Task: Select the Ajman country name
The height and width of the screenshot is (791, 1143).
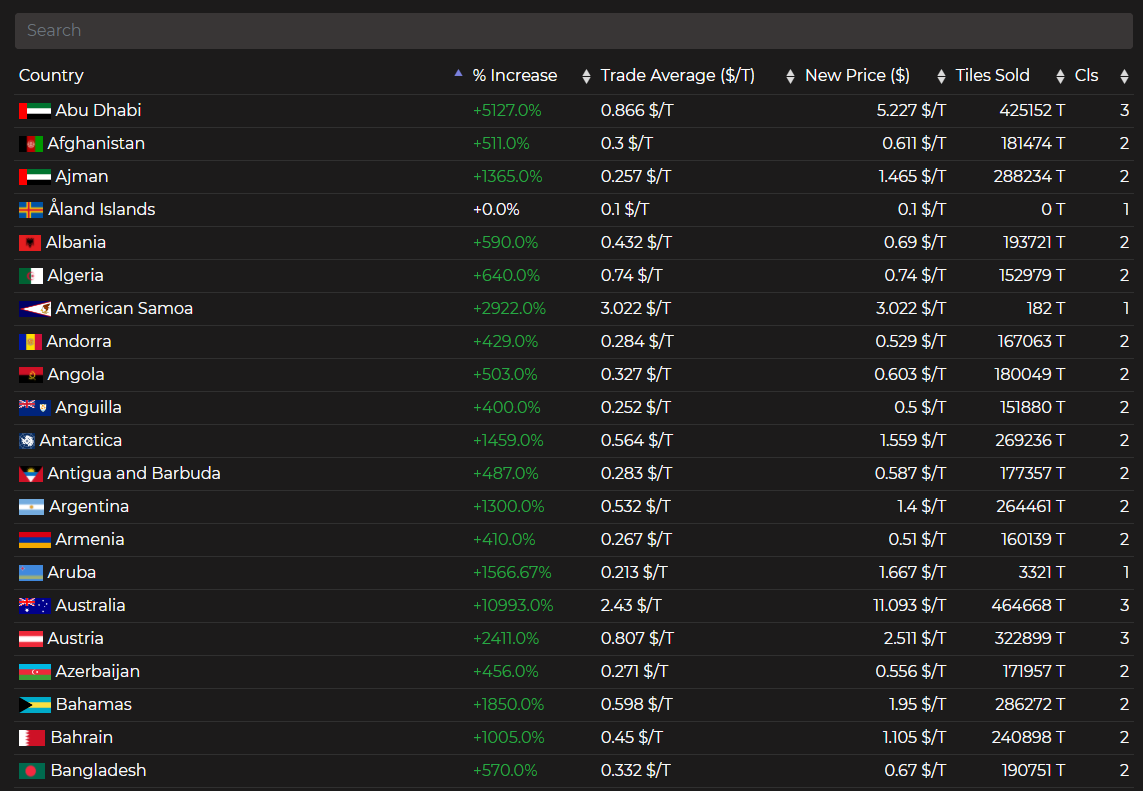Action: (x=82, y=176)
